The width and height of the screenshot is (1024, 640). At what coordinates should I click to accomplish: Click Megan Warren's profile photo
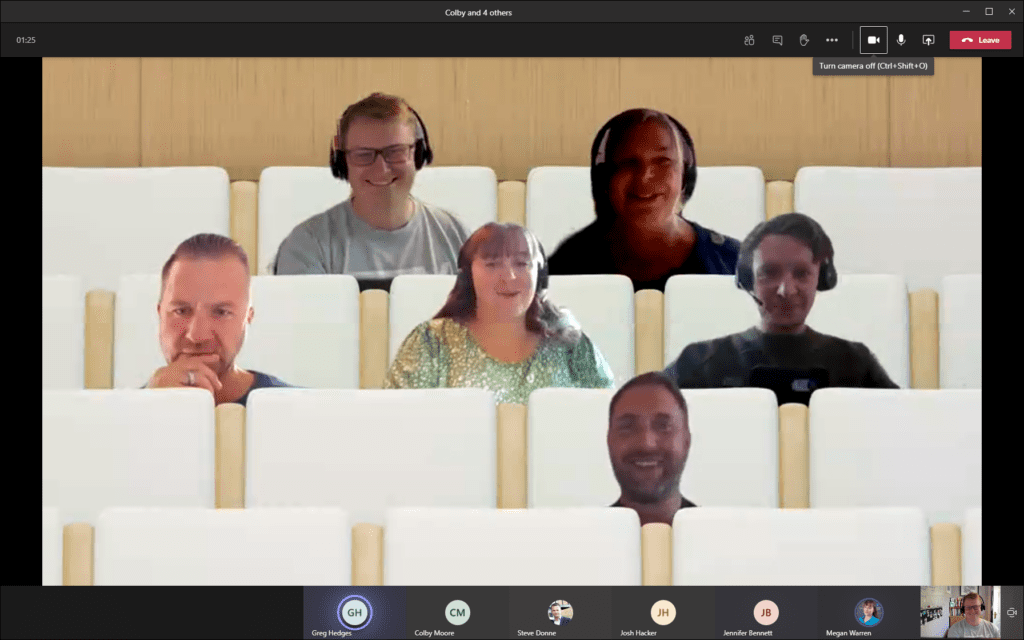[869, 612]
